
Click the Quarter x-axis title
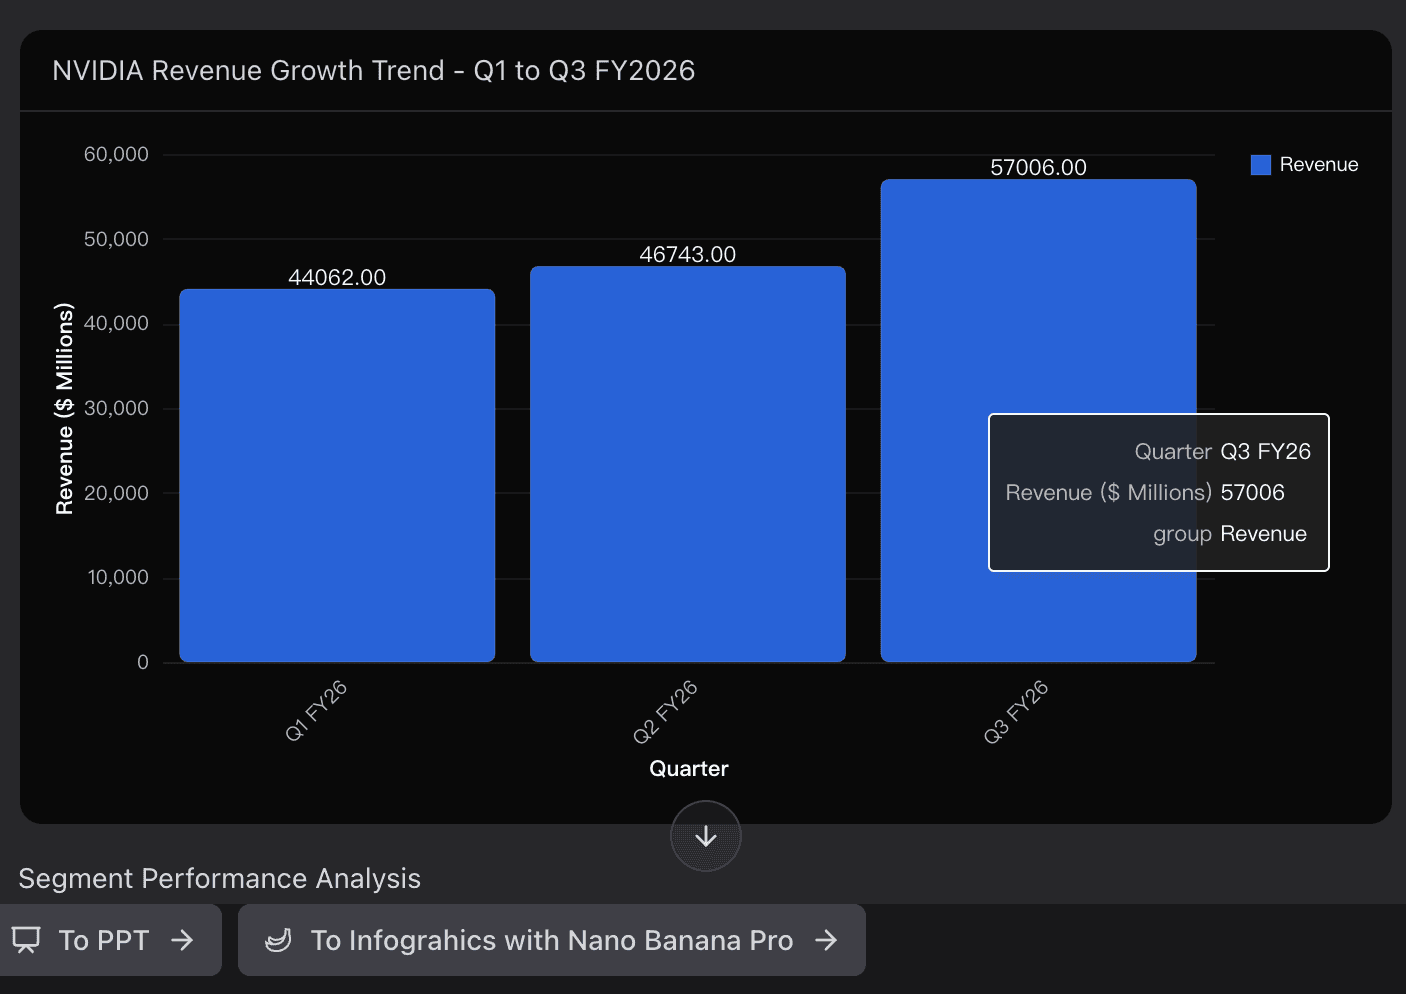coord(689,768)
